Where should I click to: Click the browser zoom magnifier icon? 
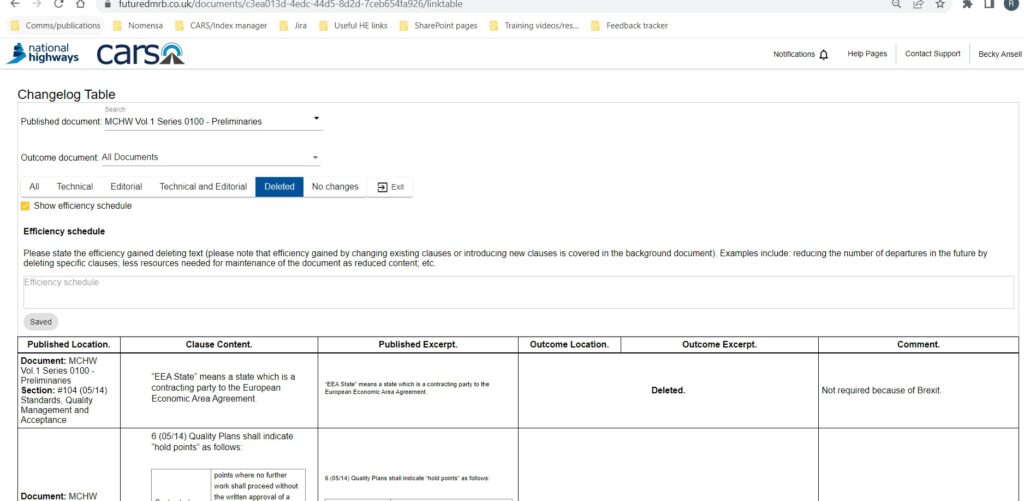tap(896, 5)
